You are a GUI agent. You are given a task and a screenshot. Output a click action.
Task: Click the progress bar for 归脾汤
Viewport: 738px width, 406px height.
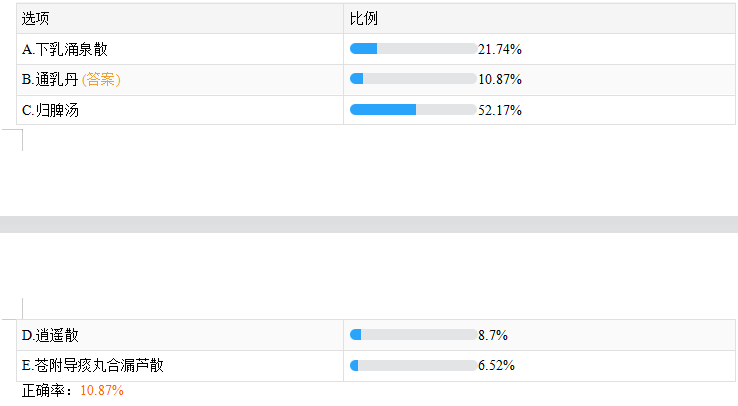click(413, 110)
